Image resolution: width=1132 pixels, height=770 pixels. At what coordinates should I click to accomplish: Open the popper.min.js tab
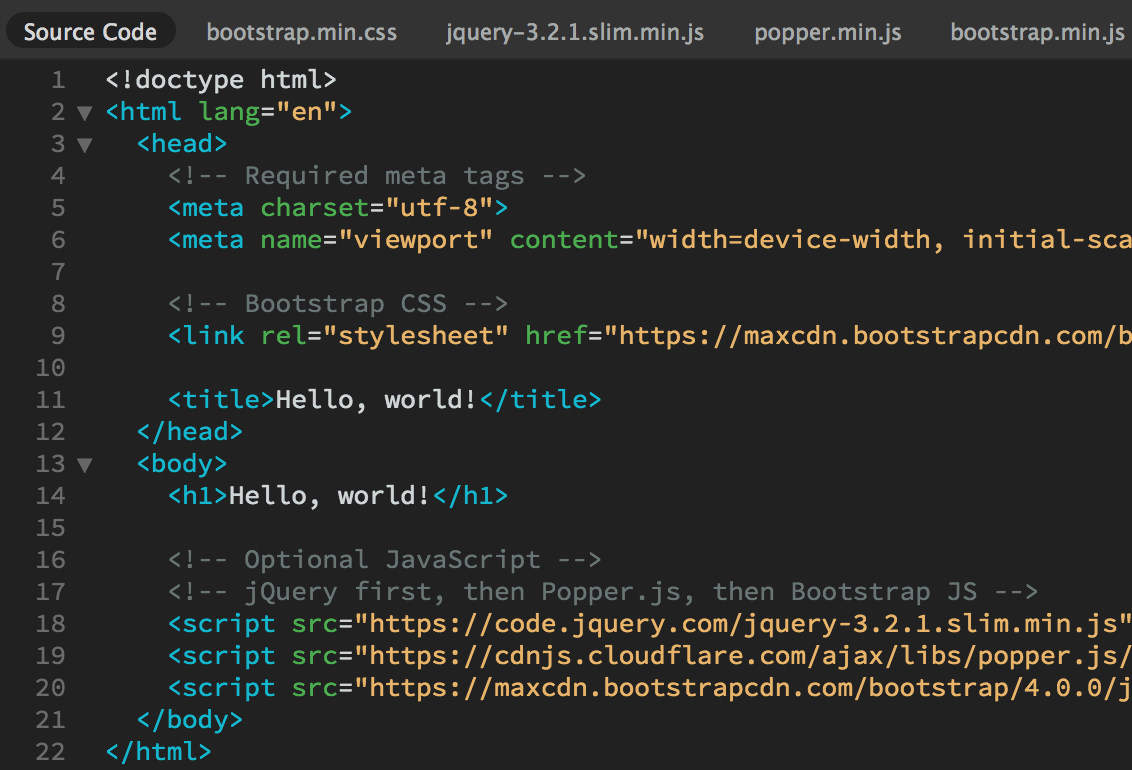click(x=827, y=32)
